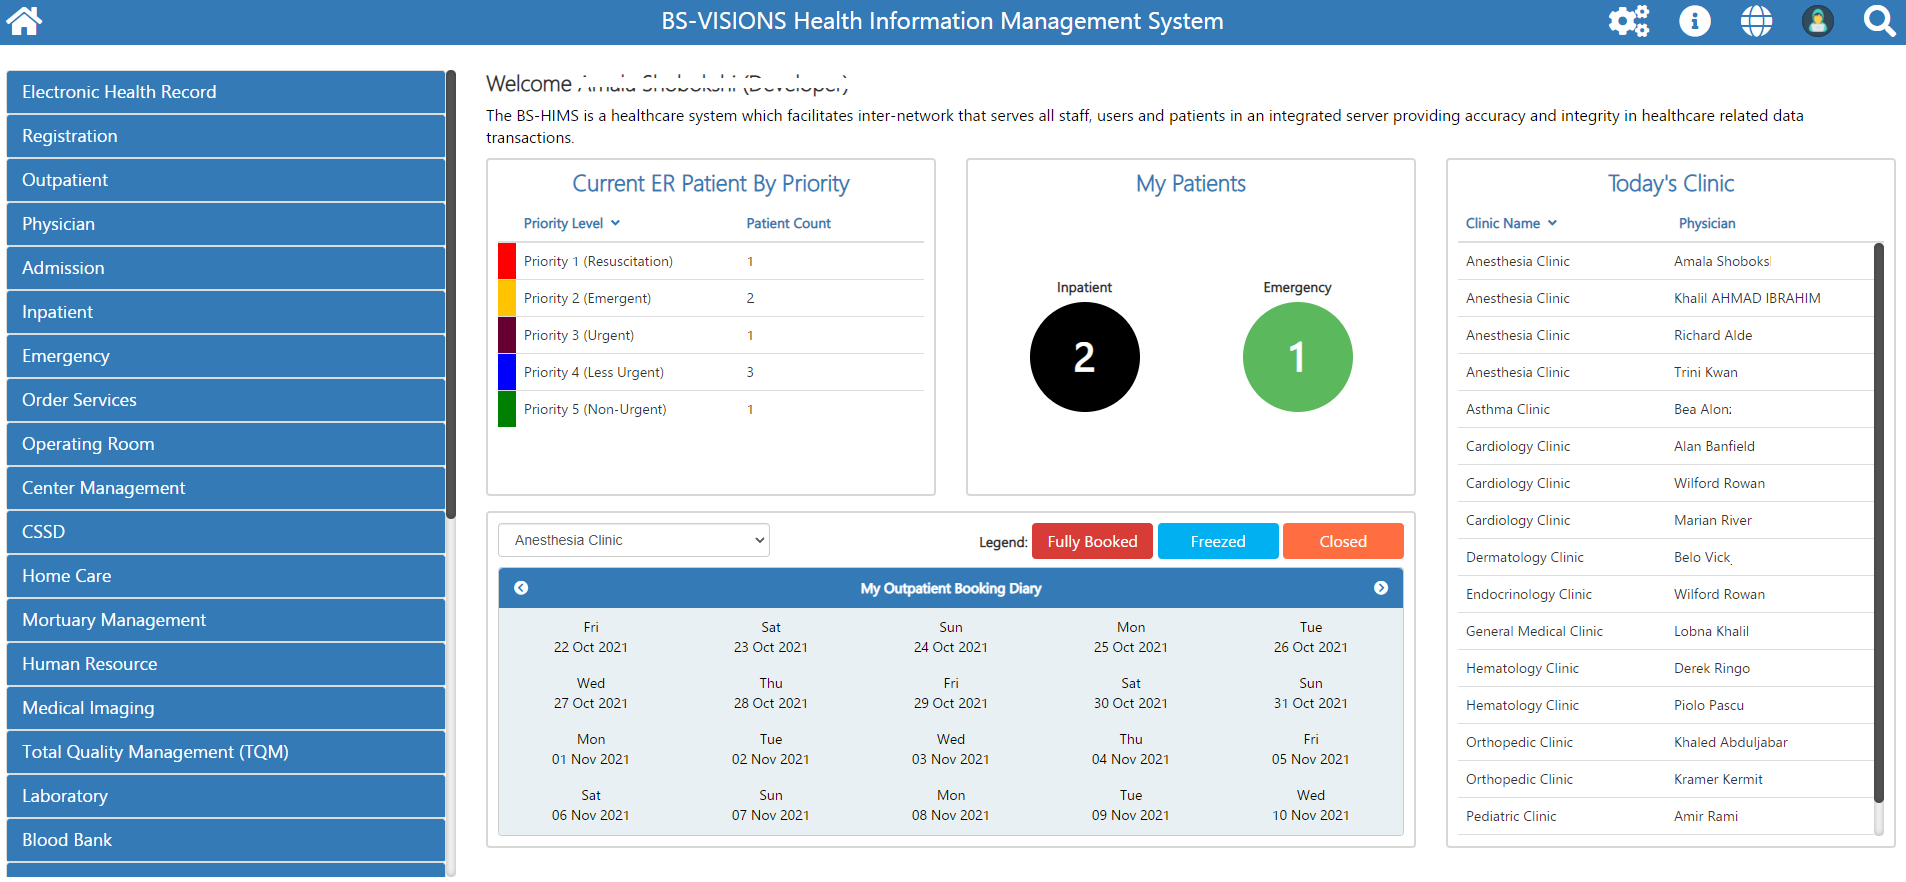The image size is (1906, 882).
Task: Open the user profile avatar icon
Action: tap(1817, 21)
